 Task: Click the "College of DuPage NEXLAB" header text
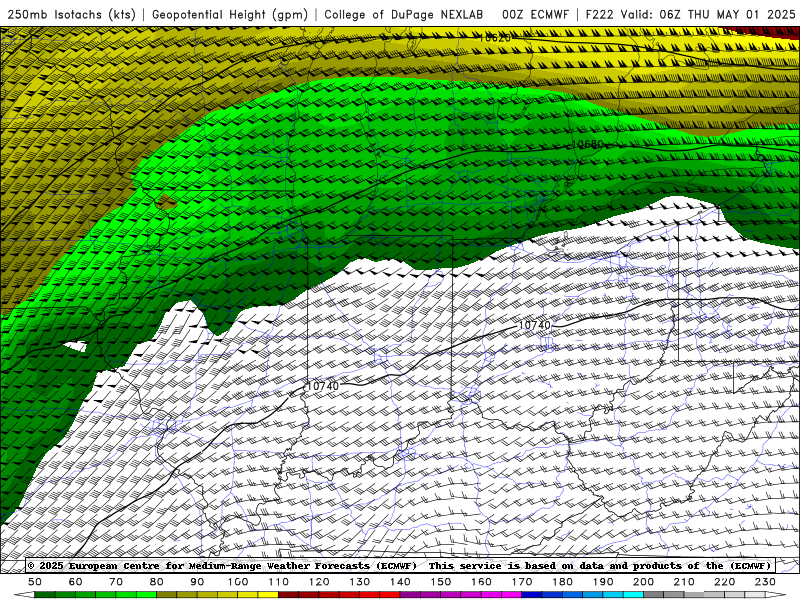pyautogui.click(x=403, y=15)
